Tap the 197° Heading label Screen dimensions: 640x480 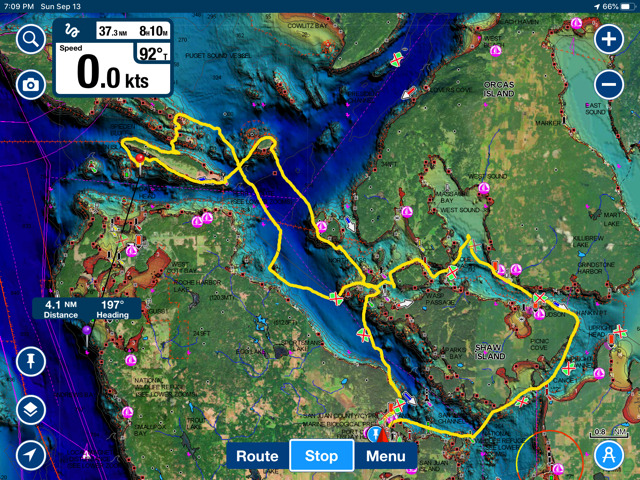pos(112,309)
